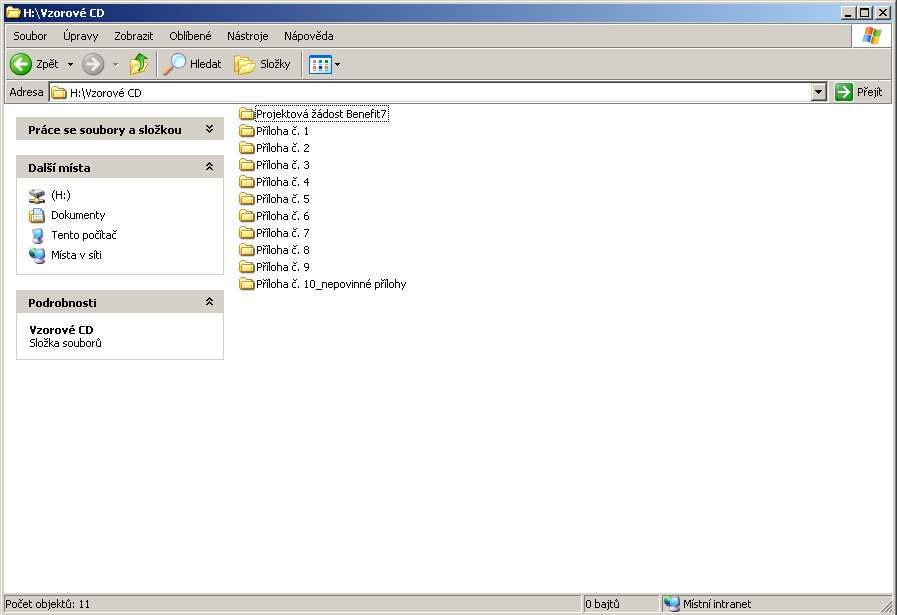Select folder Příloha č. 10_nepovinné přílohy
The image size is (898, 615).
pos(330,284)
